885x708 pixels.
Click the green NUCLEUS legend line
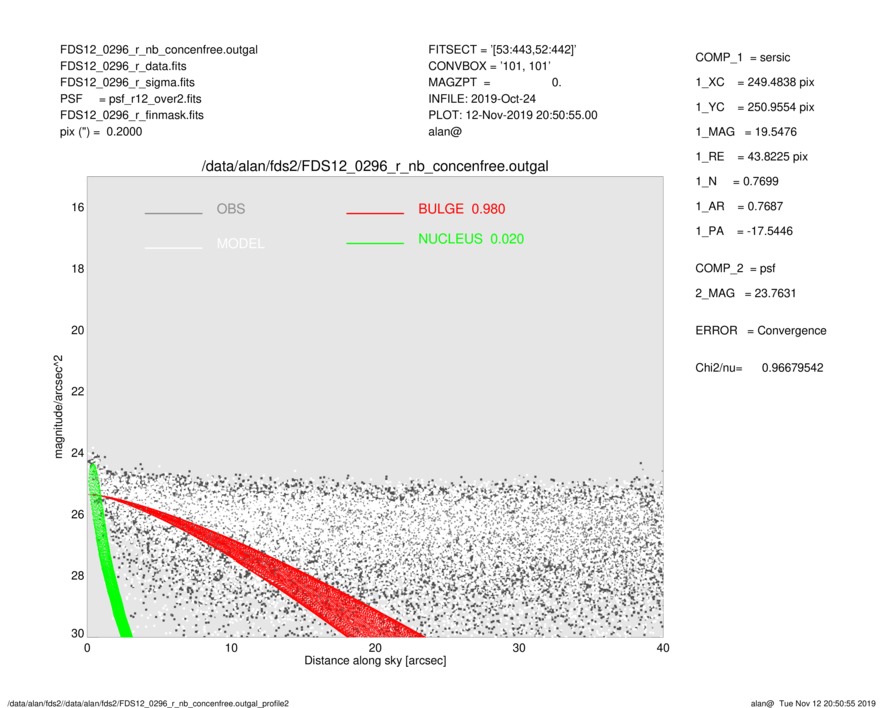[375, 243]
